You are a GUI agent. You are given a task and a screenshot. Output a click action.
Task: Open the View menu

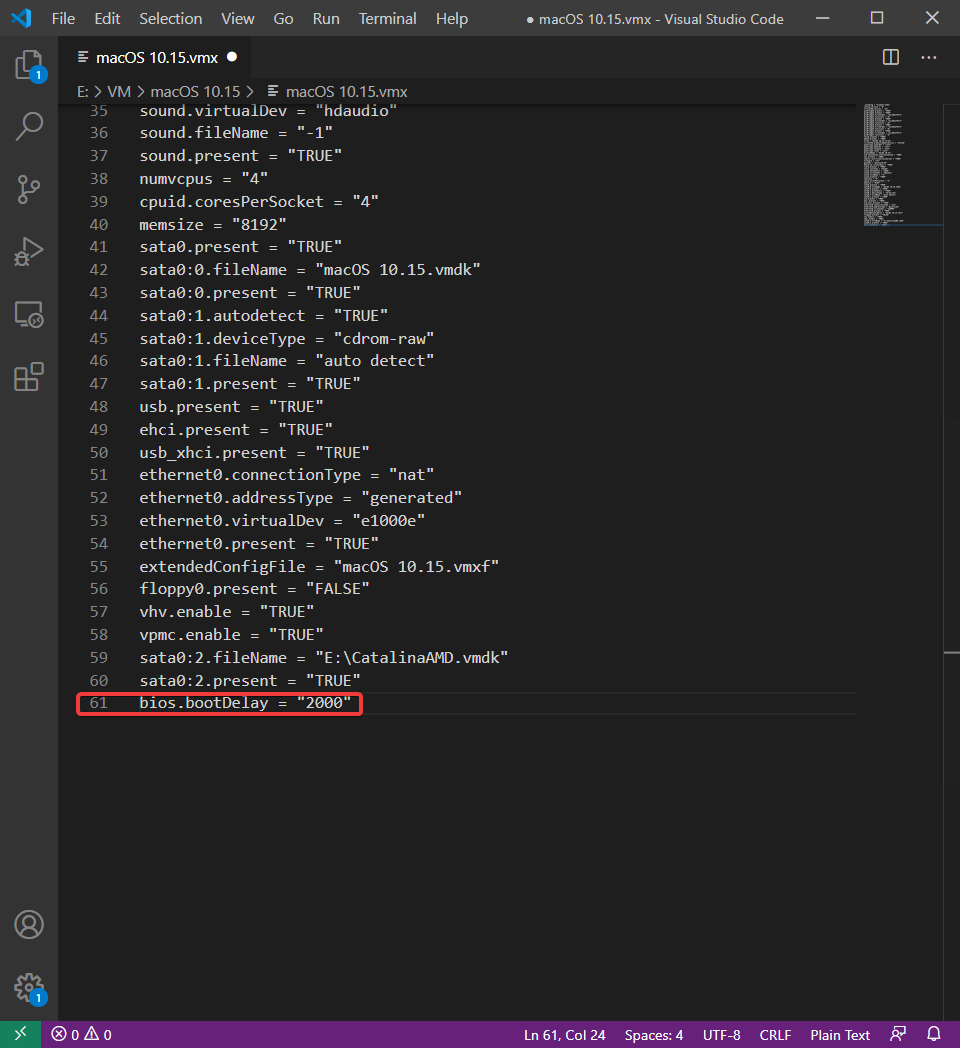[x=237, y=19]
